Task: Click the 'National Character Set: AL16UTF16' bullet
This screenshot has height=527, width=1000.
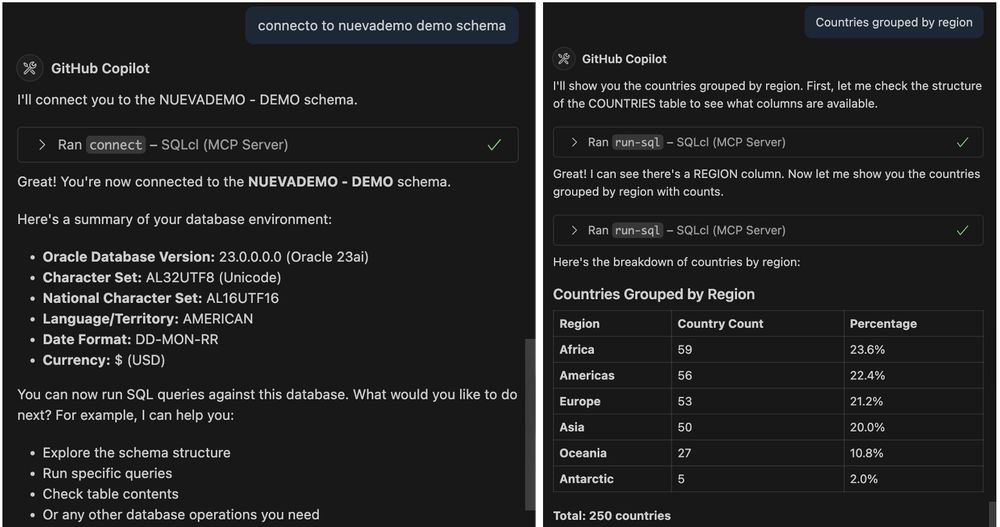Action: click(x=161, y=298)
